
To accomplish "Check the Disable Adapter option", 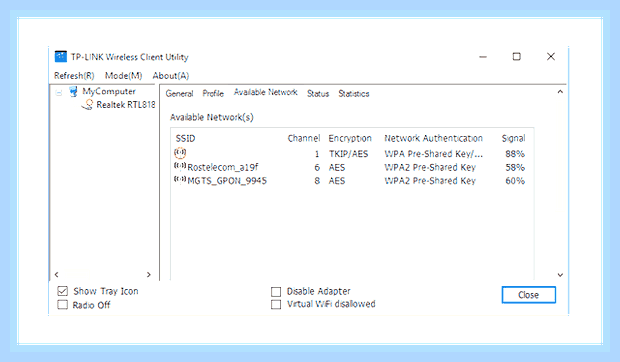I will click(x=276, y=292).
